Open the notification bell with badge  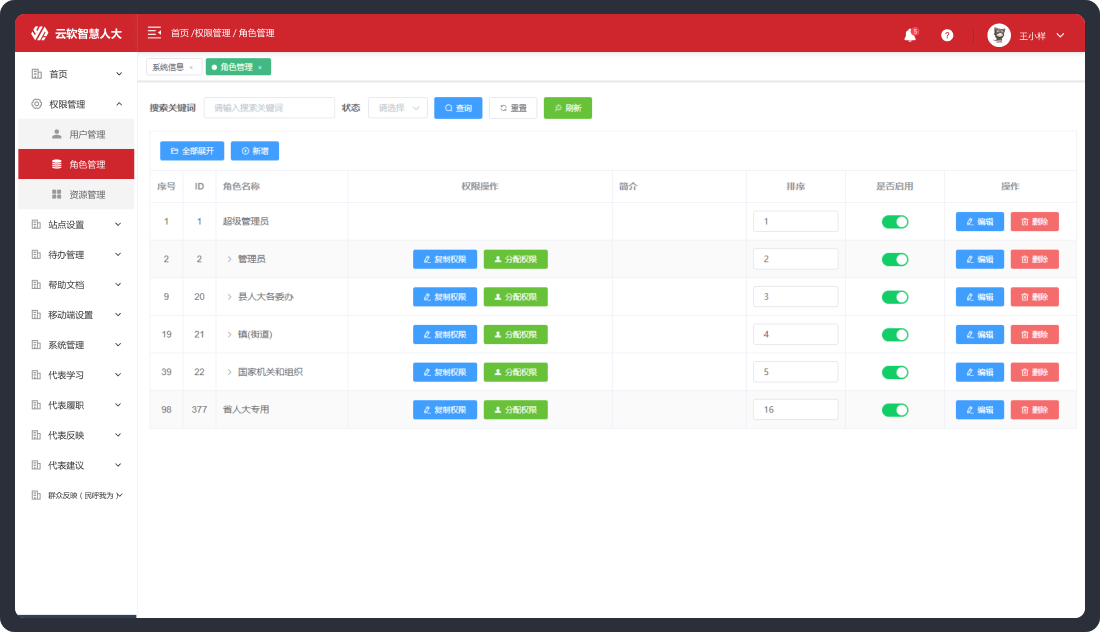click(x=909, y=33)
